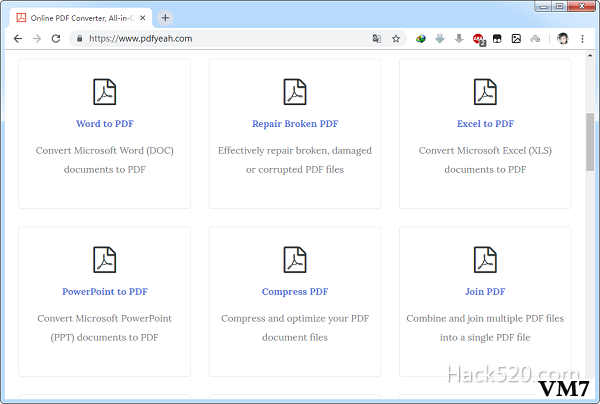Click the text "Effectively repair broken, damaged"
The width and height of the screenshot is (600, 404).
click(x=295, y=151)
